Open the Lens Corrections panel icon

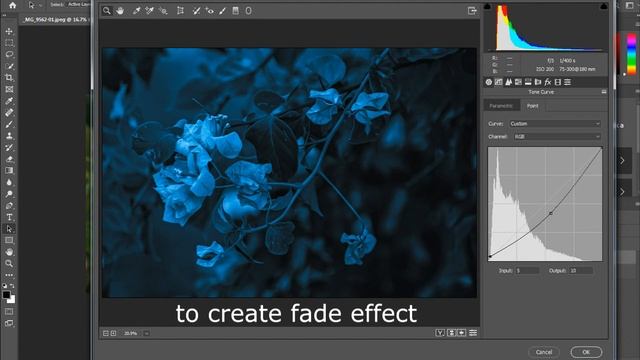click(538, 82)
